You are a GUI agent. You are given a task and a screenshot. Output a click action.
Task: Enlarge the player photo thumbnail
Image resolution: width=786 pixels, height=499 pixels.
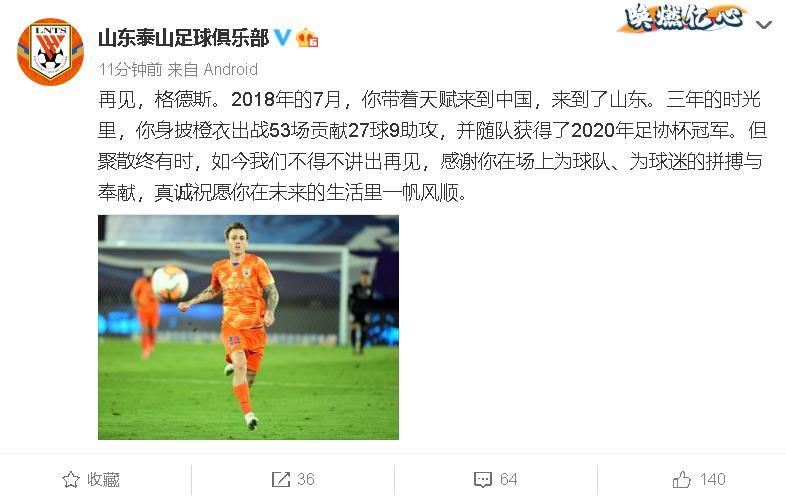pos(248,327)
